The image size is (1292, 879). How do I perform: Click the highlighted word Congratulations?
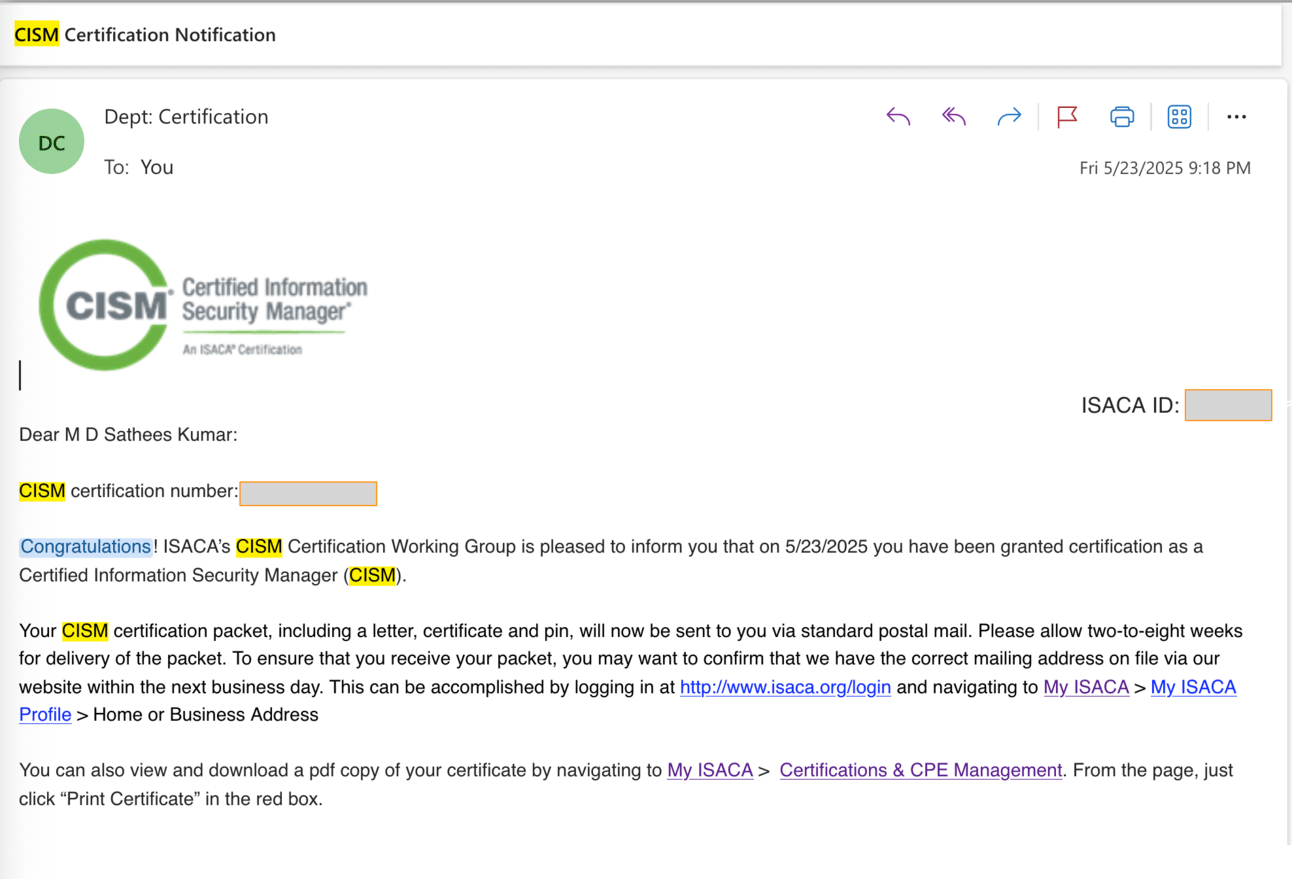click(86, 547)
